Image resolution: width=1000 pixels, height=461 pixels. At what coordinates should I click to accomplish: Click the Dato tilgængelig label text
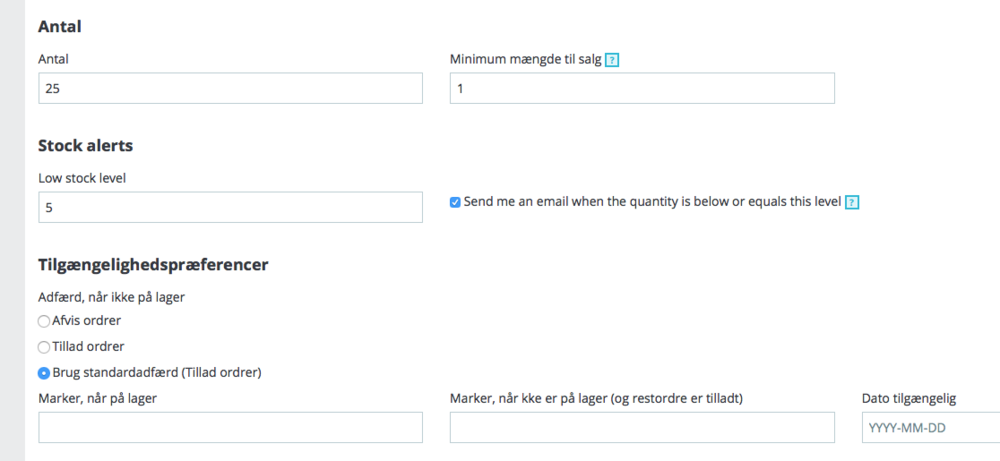click(909, 399)
